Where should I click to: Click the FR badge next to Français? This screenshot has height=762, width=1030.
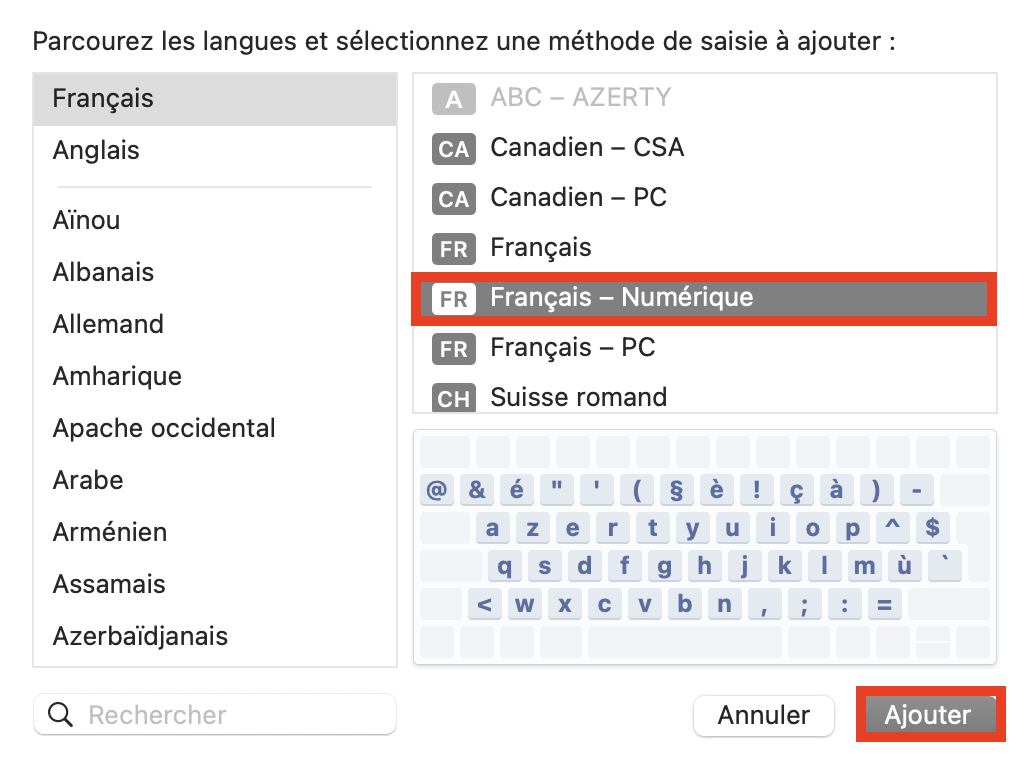tap(453, 249)
